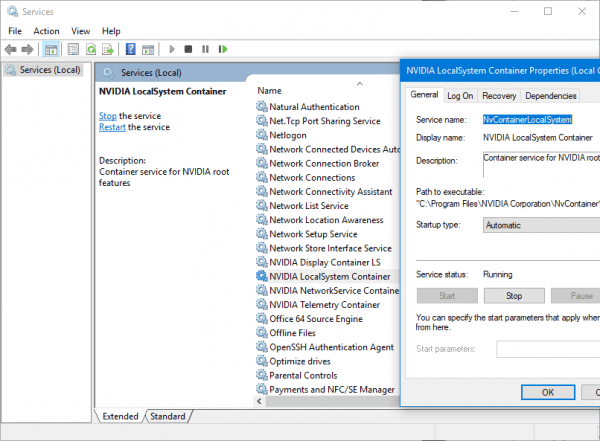Click gear icon next to Netlogon
This screenshot has height=441, width=600.
(262, 135)
